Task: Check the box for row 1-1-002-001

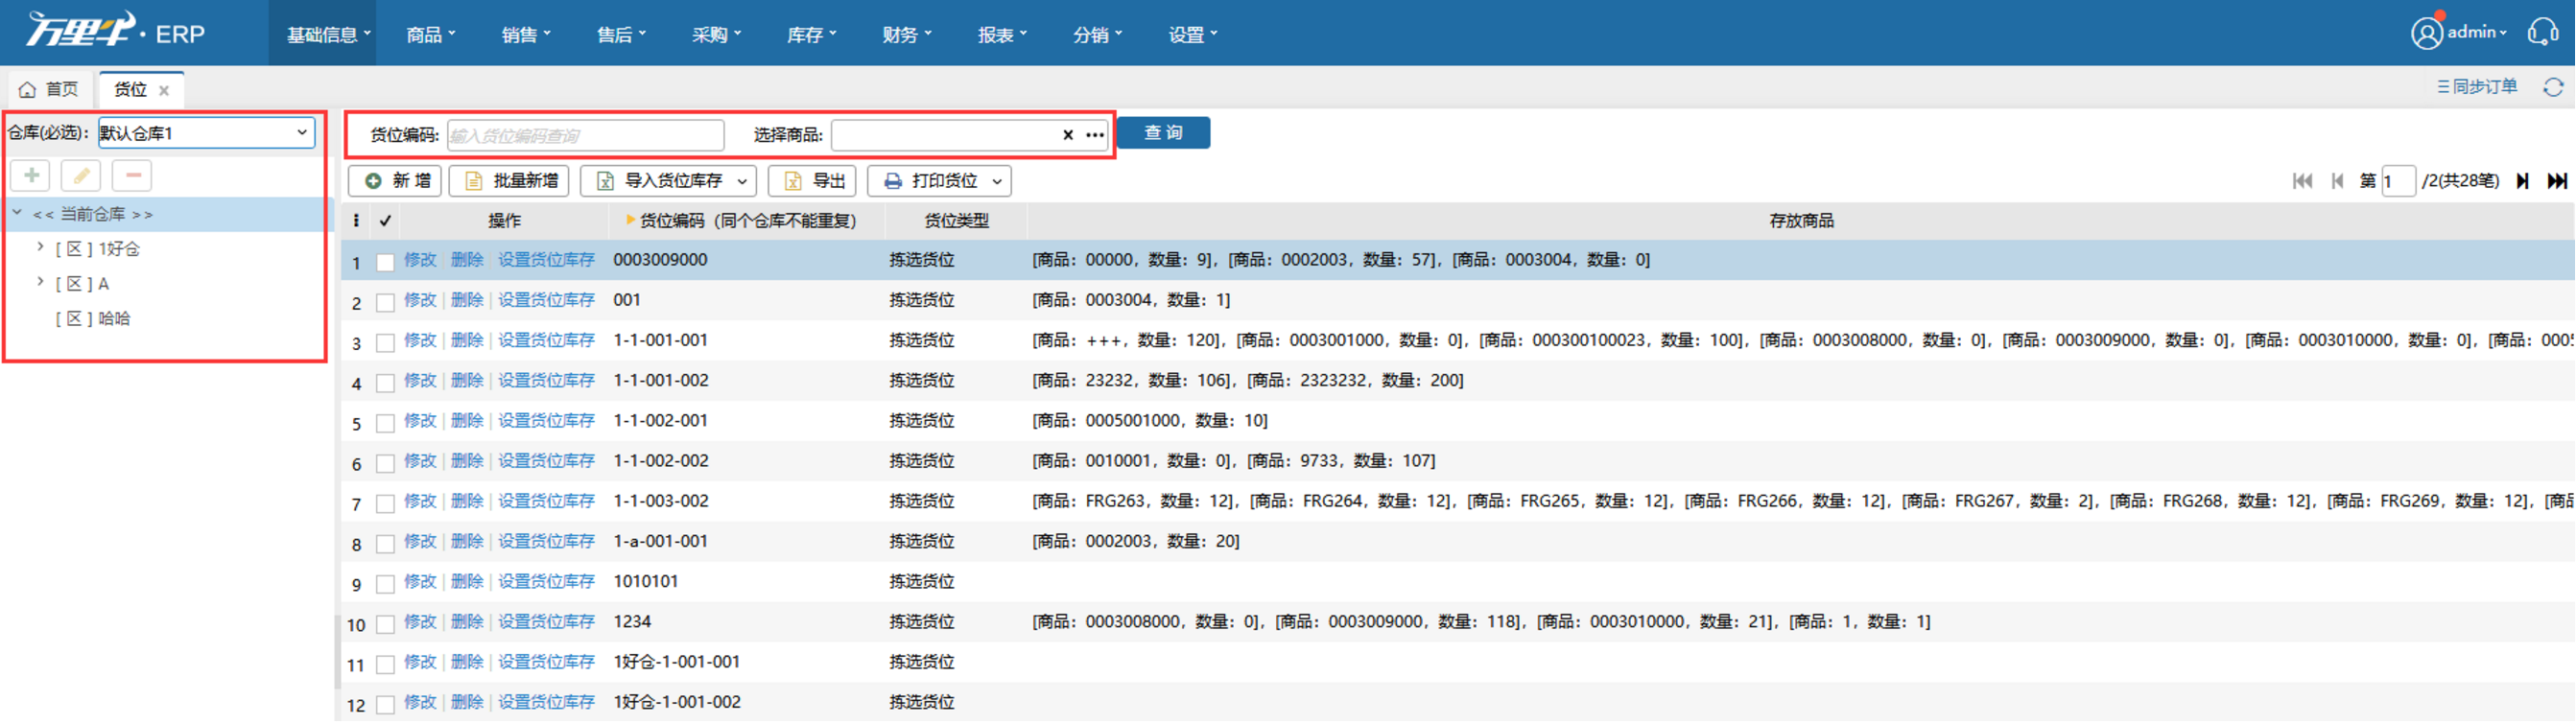Action: (385, 423)
